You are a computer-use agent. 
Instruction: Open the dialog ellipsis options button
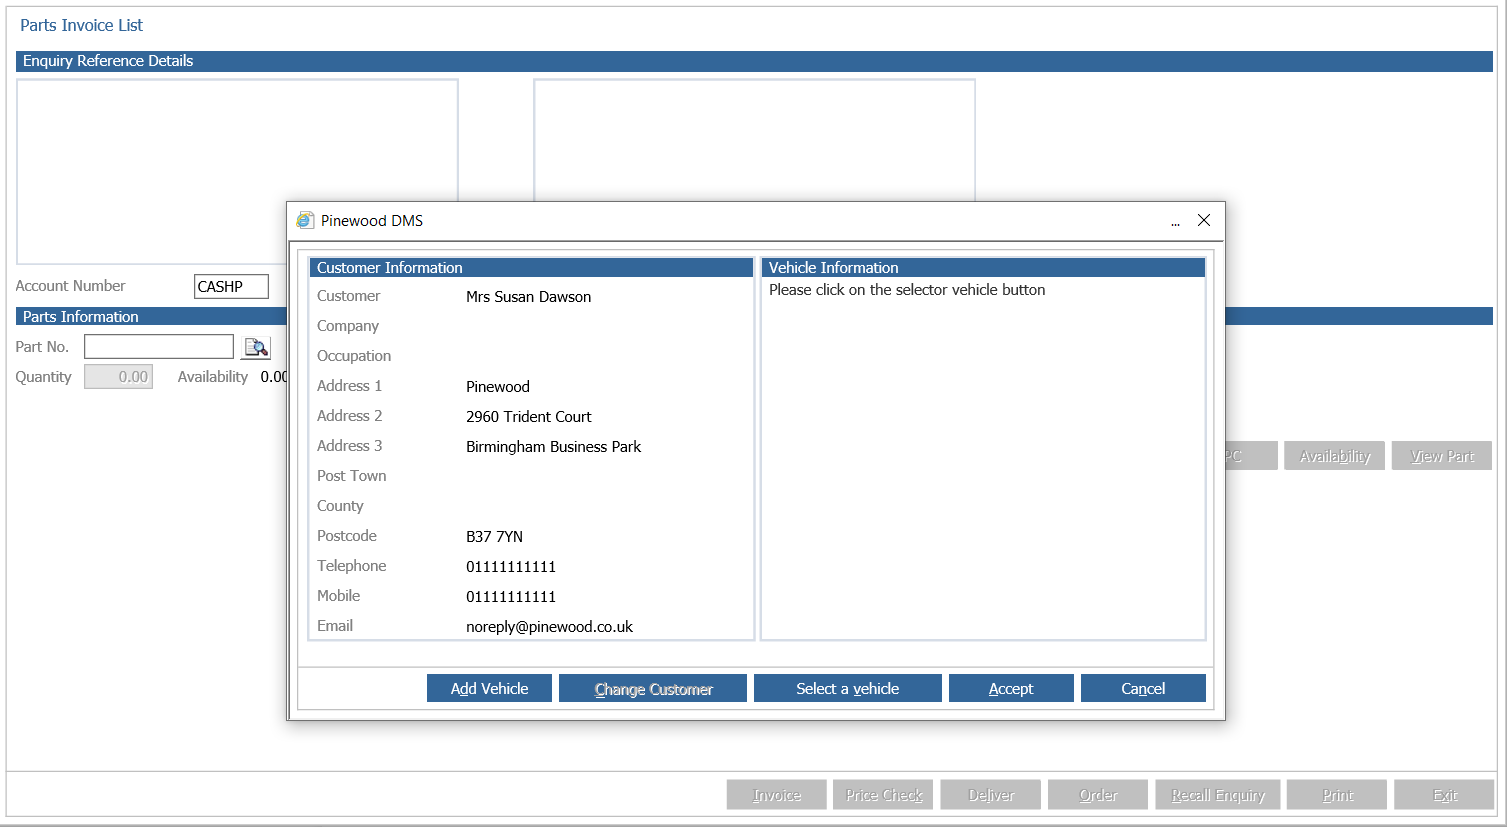point(1175,222)
